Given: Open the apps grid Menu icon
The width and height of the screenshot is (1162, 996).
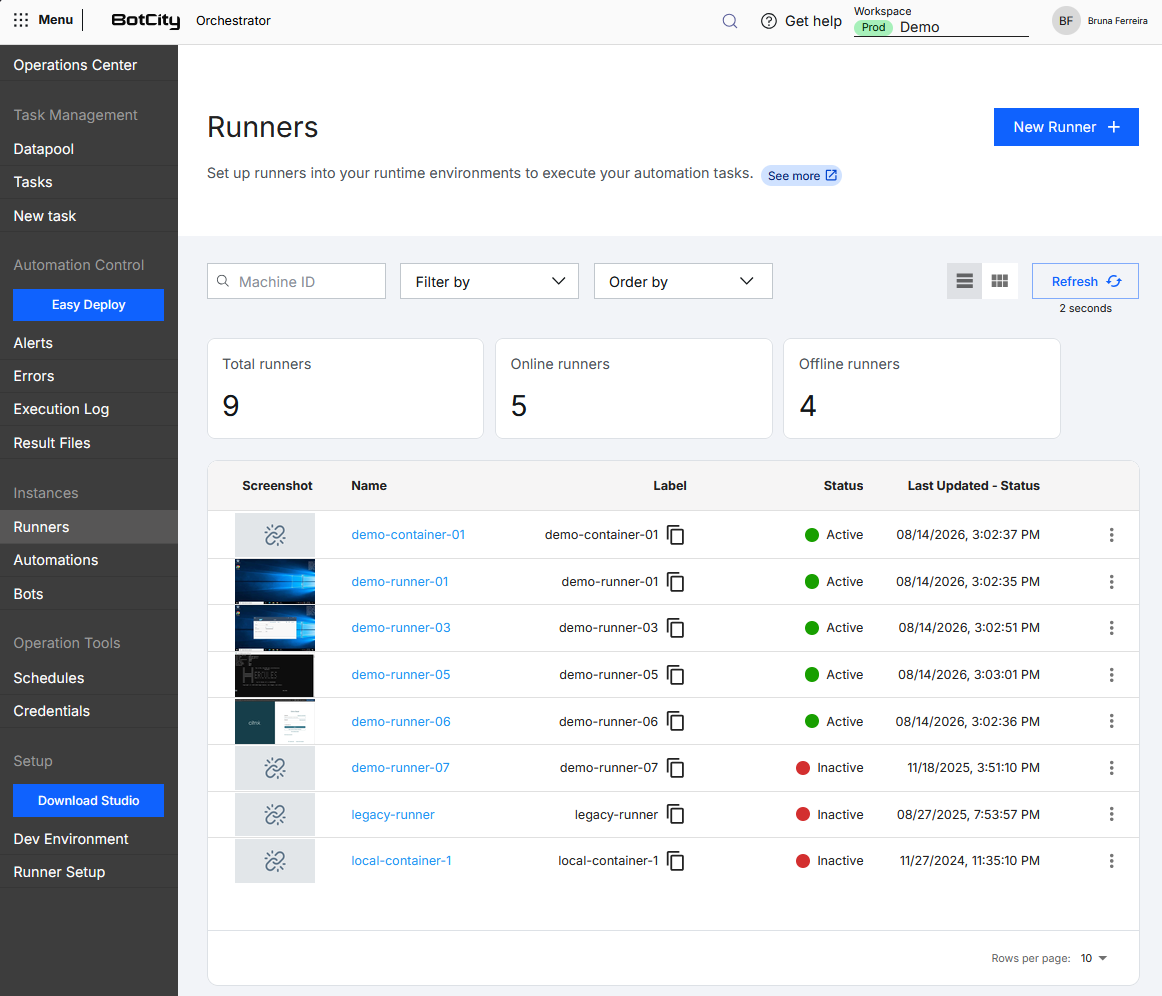Looking at the screenshot, I should coord(21,20).
